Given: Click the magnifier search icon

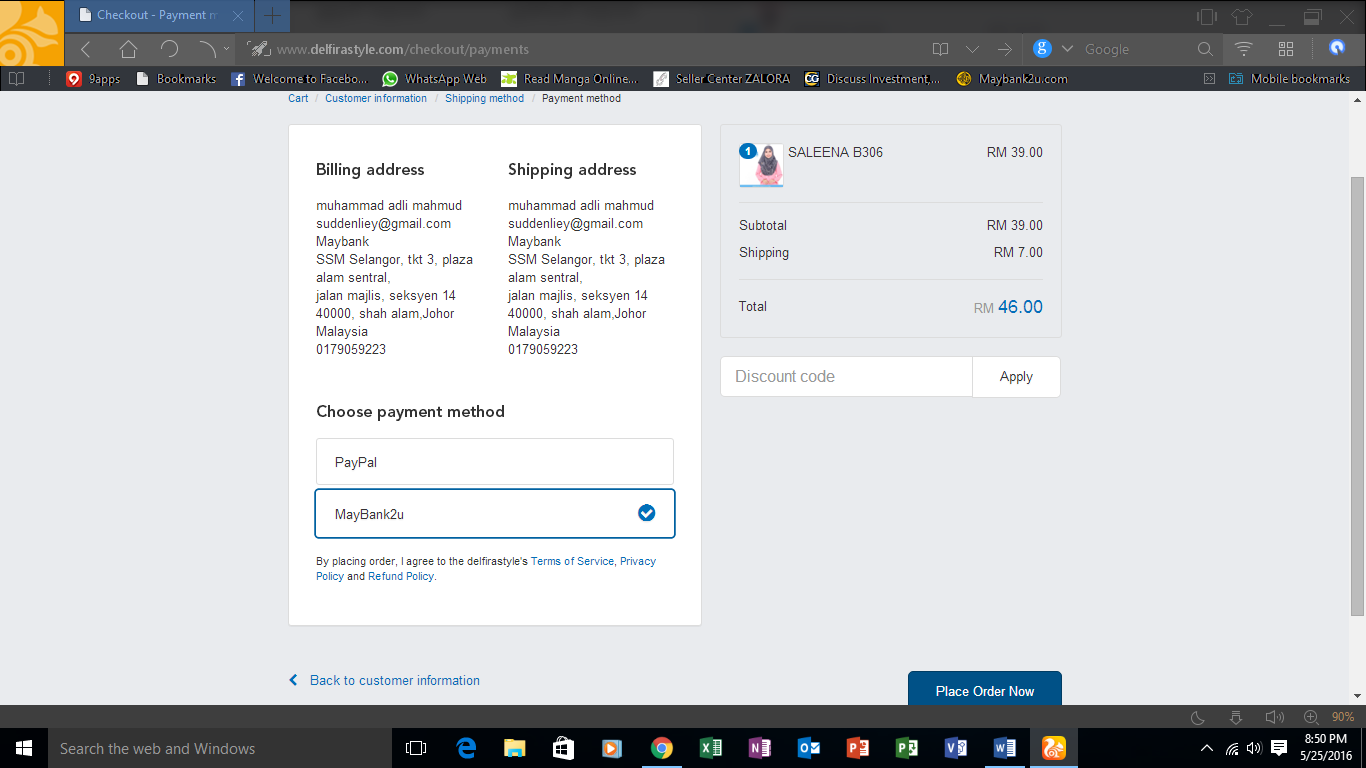Looking at the screenshot, I should coord(1205,49).
